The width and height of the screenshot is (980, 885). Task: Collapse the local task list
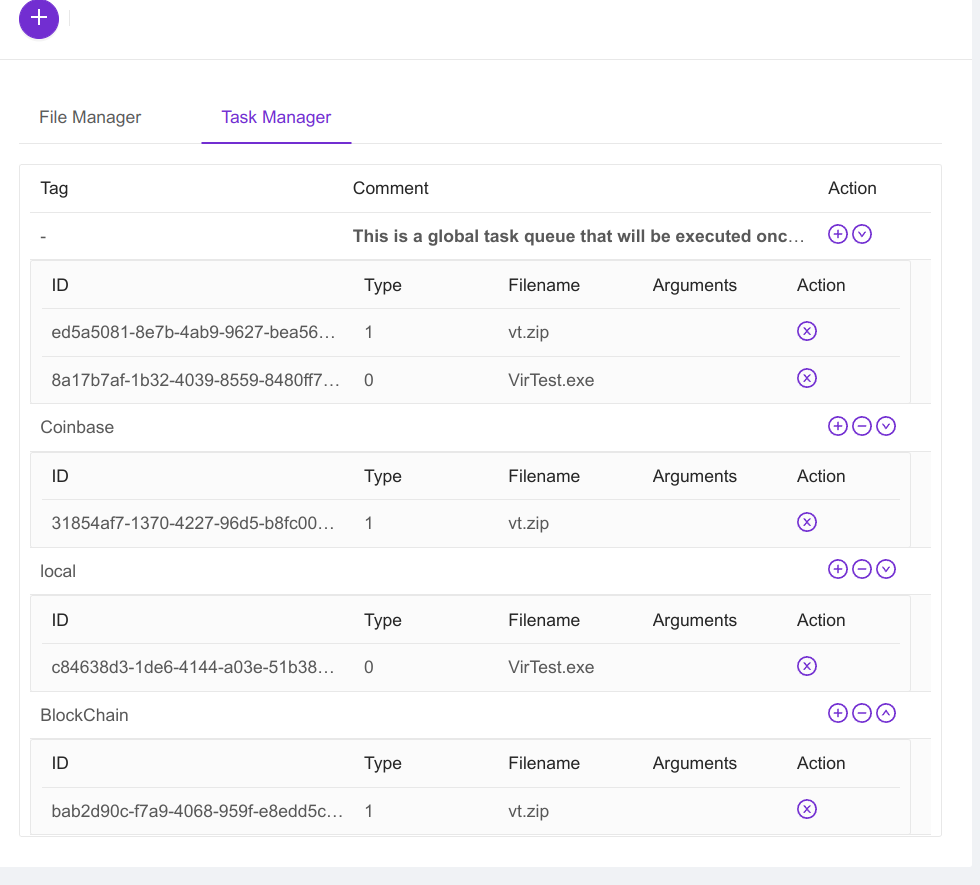[886, 570]
